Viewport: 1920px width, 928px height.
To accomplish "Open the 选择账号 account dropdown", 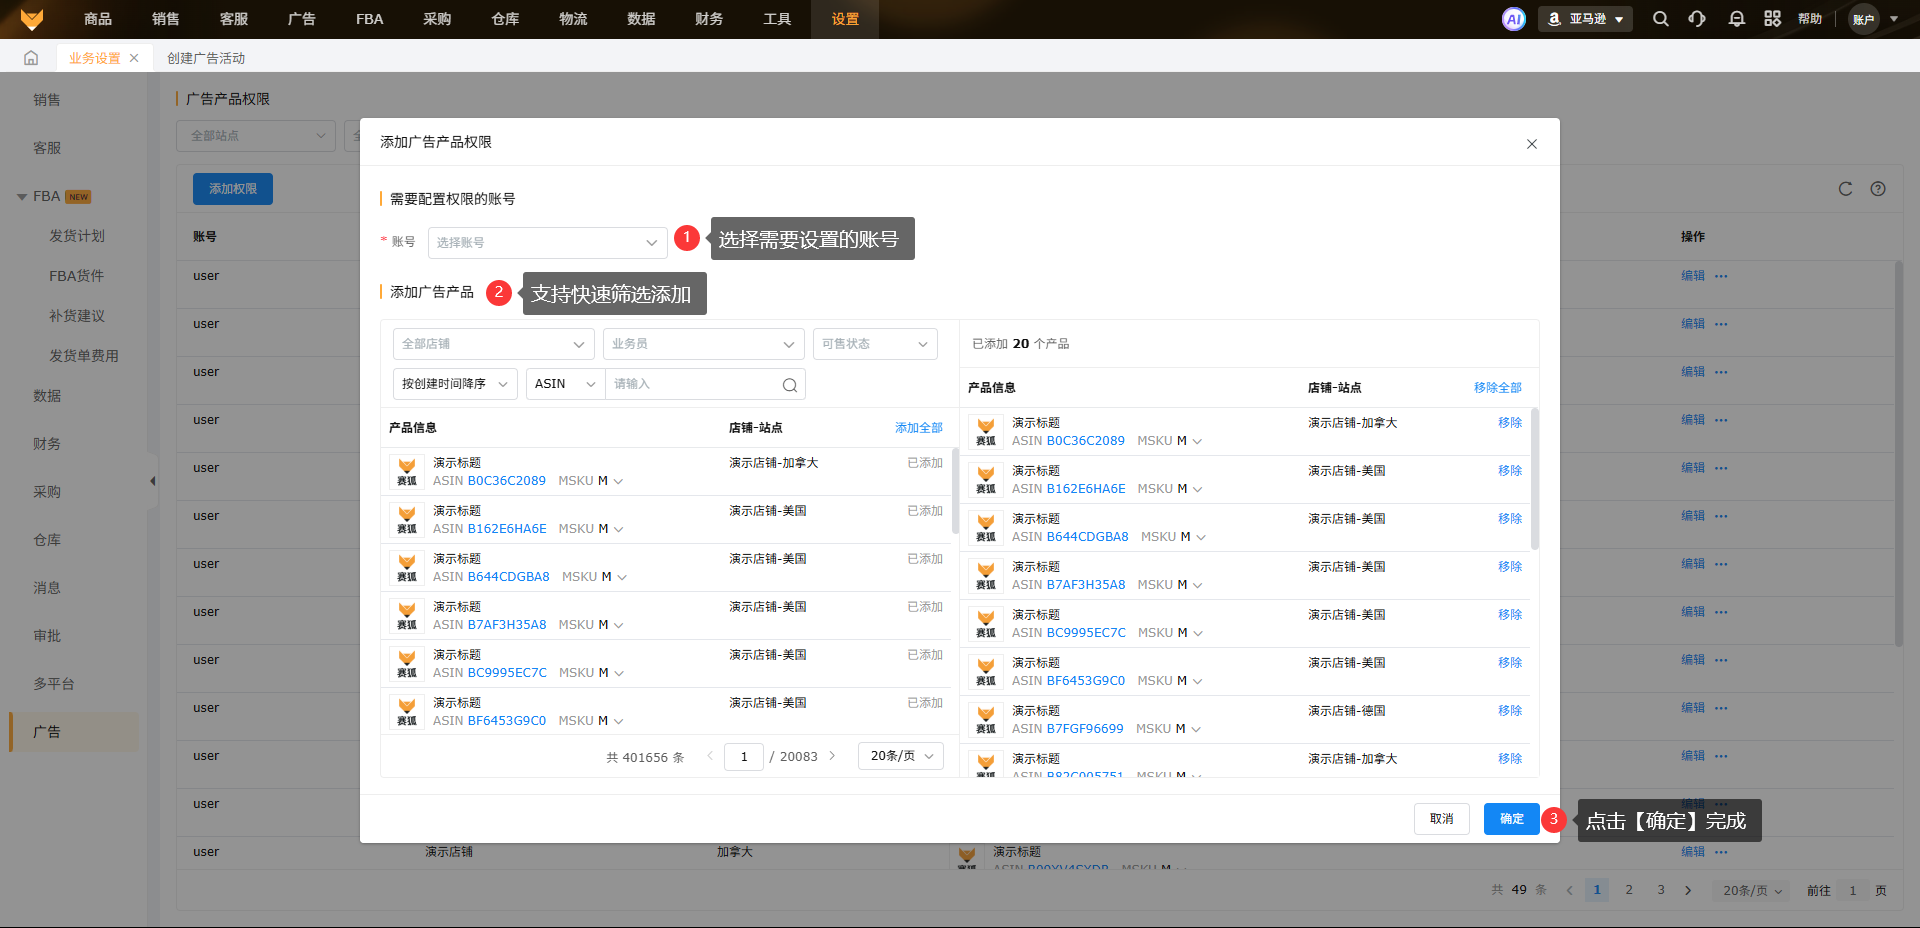I will coord(547,243).
